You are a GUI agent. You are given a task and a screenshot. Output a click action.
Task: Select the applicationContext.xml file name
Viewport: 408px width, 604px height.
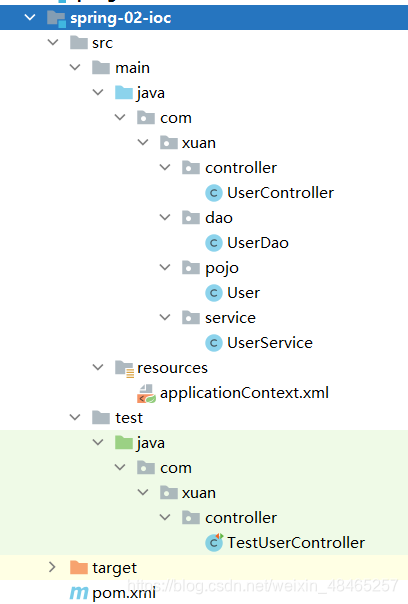pyautogui.click(x=244, y=393)
